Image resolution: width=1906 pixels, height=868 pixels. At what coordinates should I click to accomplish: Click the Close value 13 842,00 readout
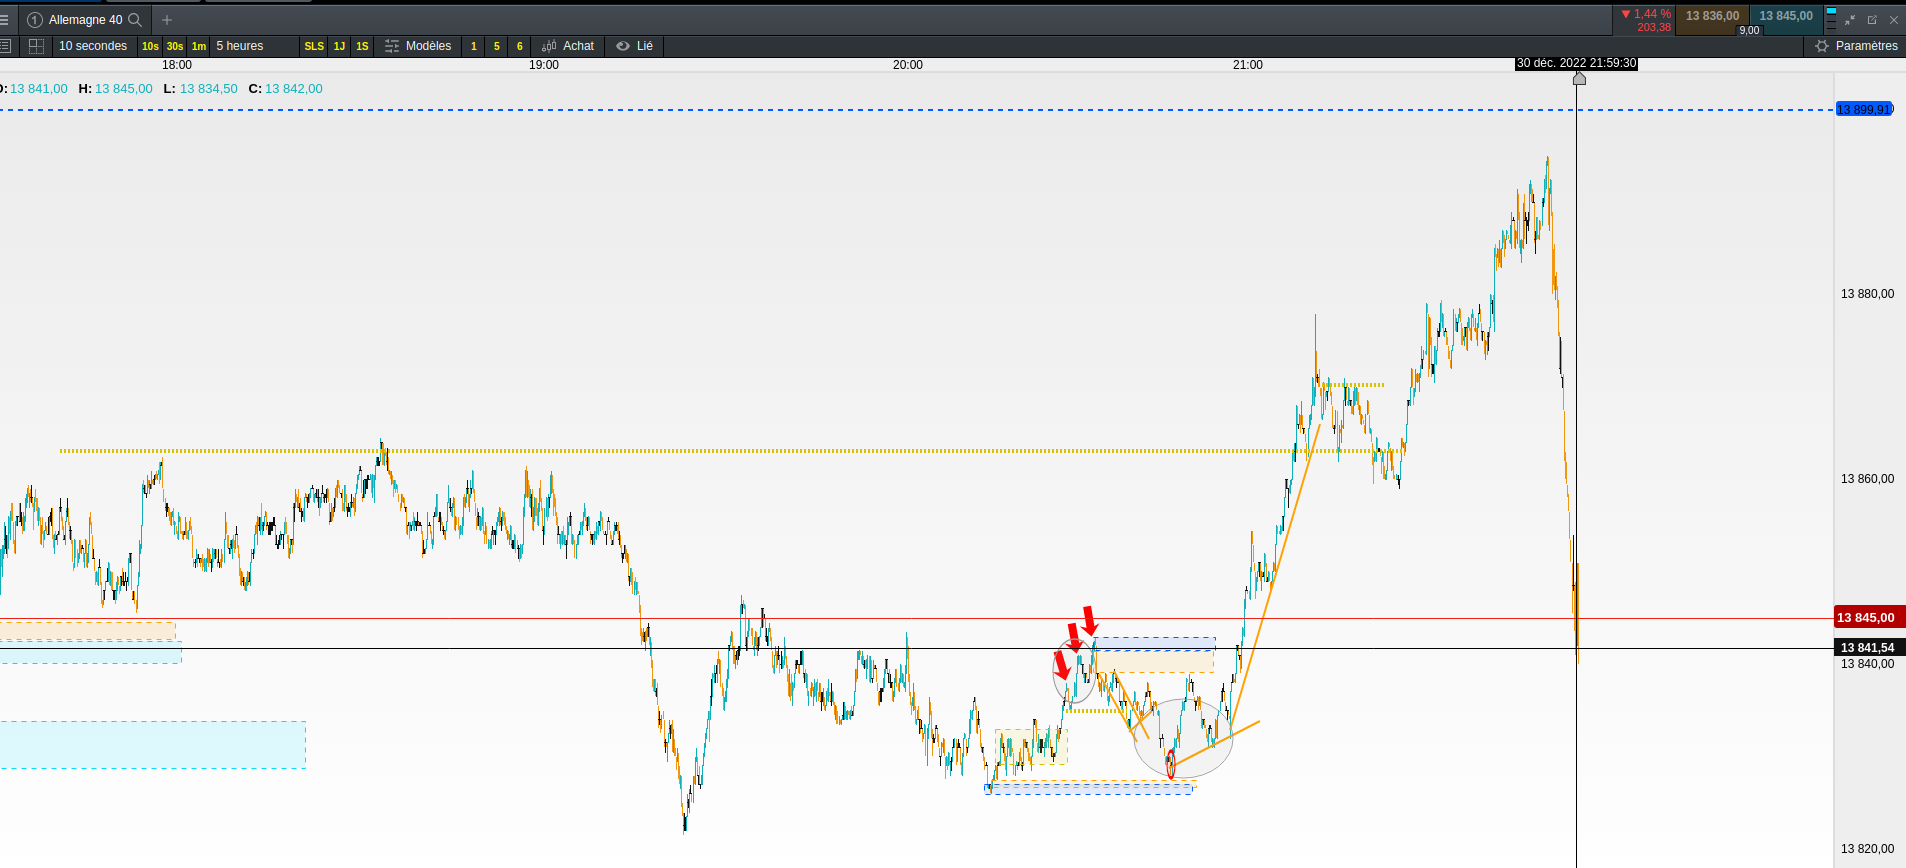(294, 89)
